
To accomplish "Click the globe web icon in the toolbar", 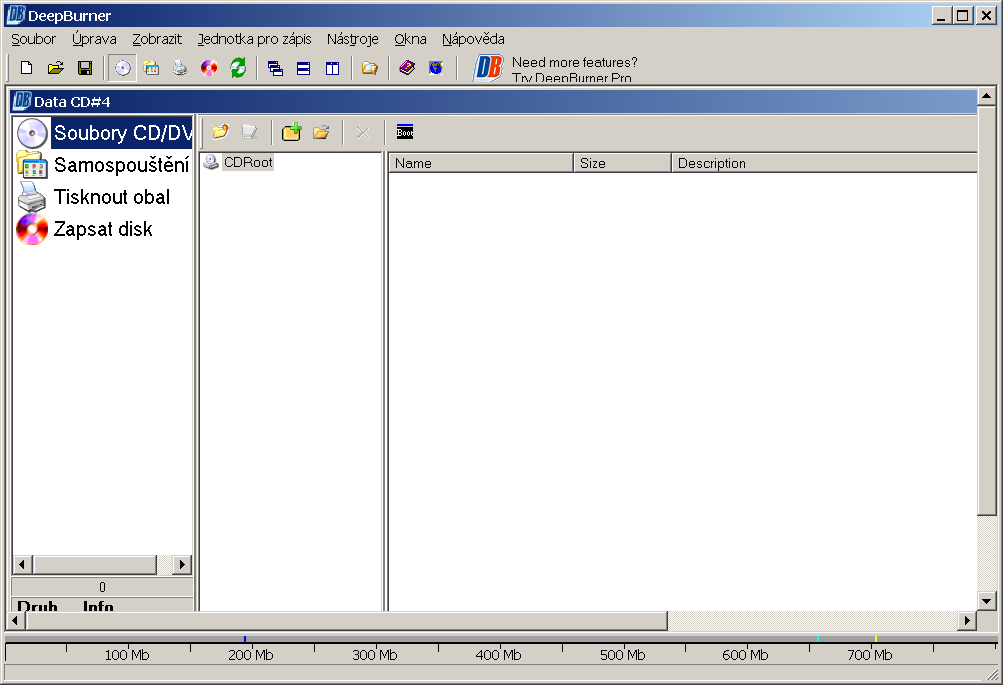I will coord(436,68).
